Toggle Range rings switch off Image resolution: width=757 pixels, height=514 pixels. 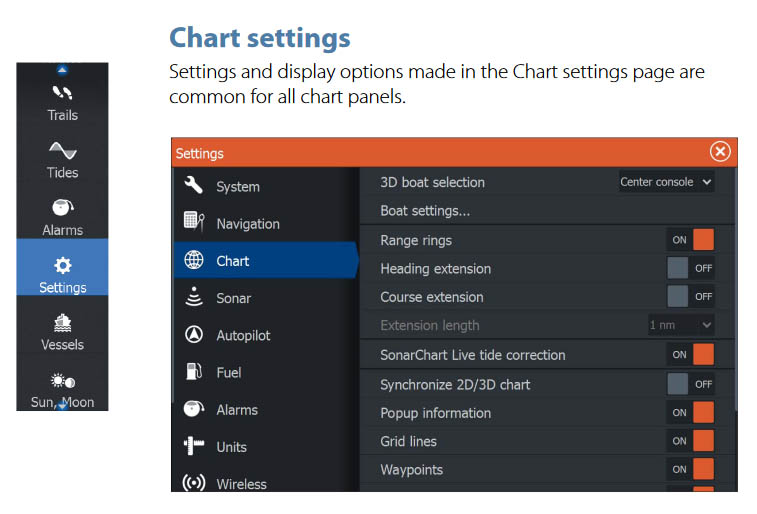point(691,240)
